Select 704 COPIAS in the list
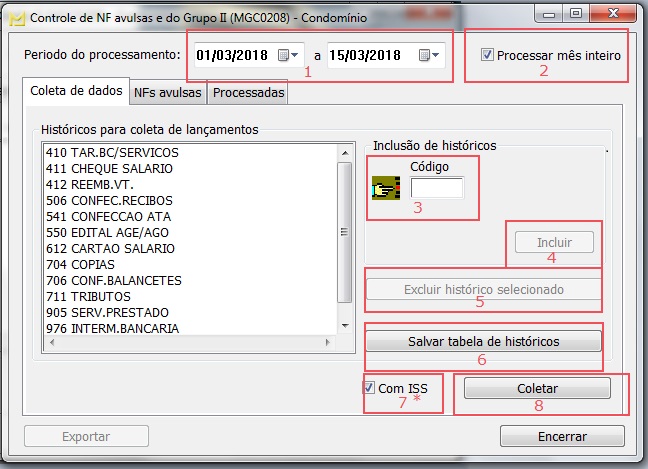The height and width of the screenshot is (469, 648). [x=81, y=264]
